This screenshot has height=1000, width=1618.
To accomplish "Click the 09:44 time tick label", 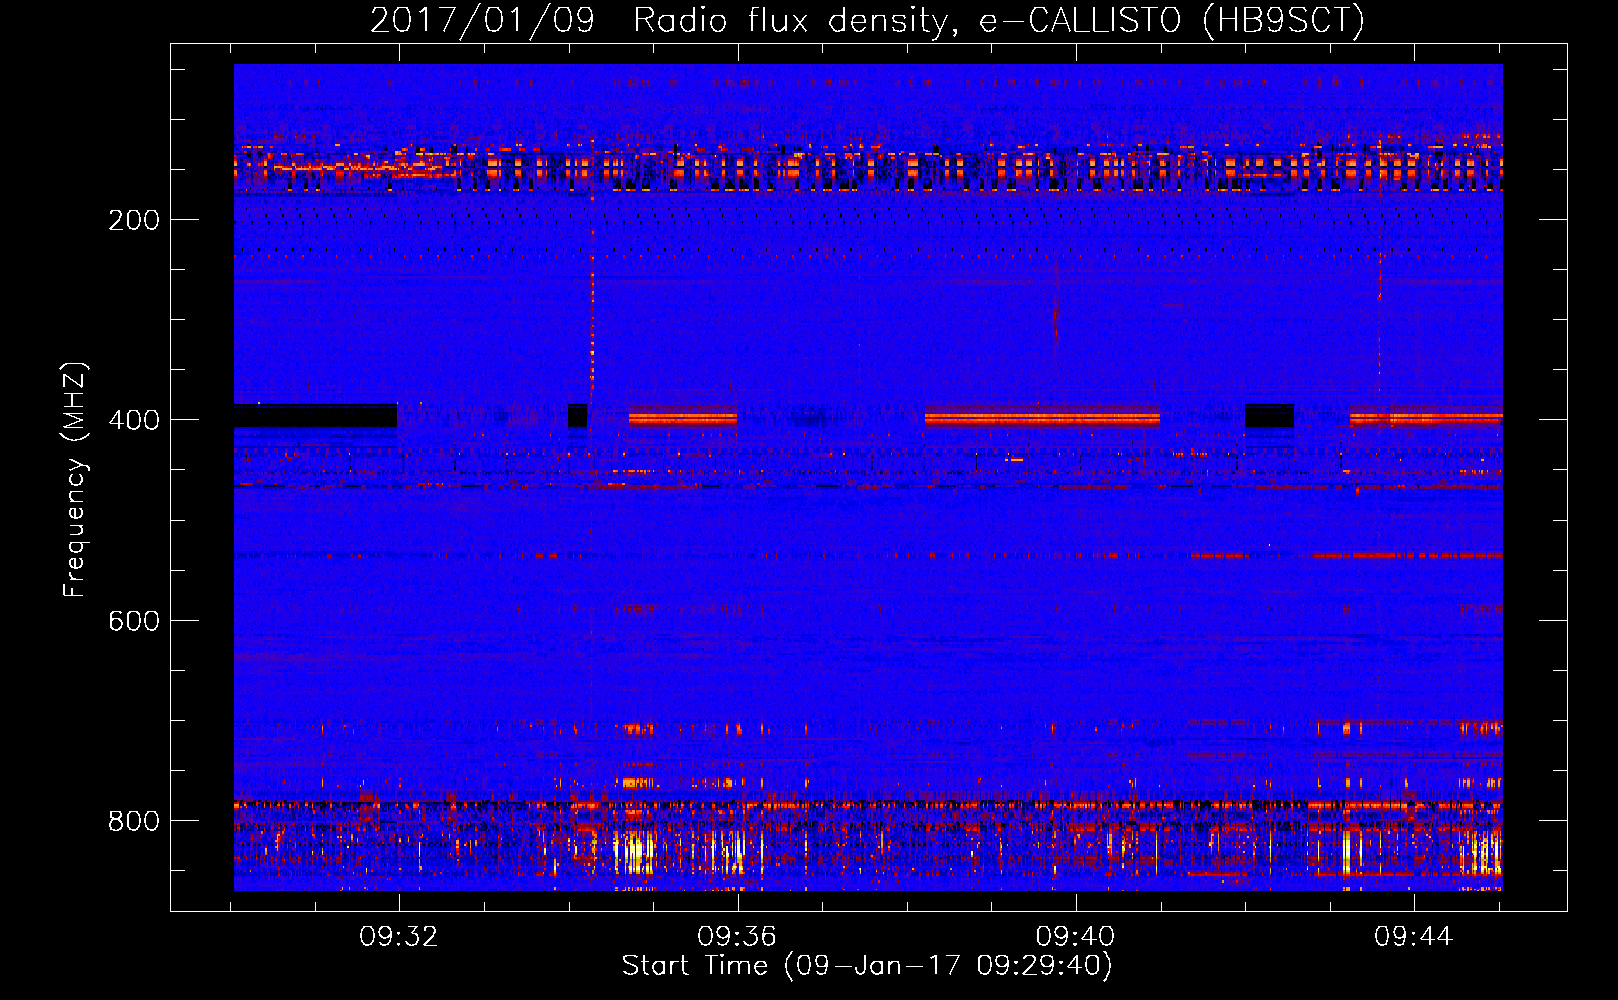I will (1413, 937).
